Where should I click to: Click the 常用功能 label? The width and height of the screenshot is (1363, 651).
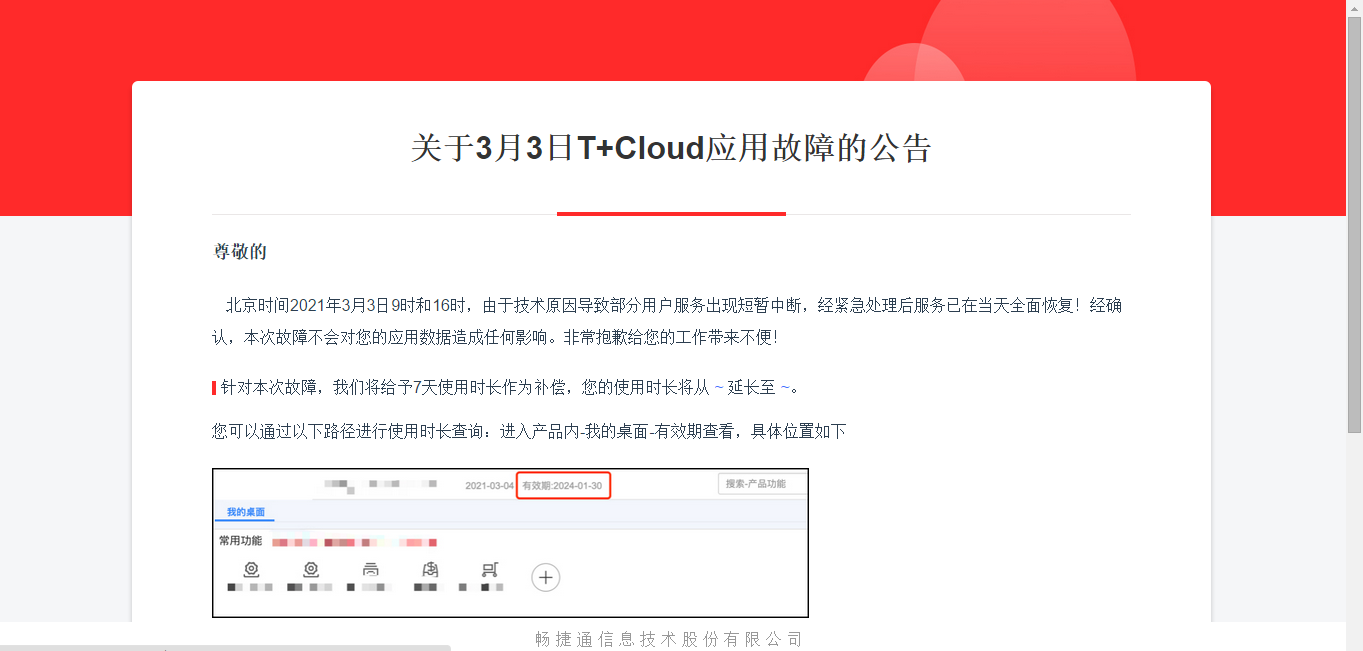[240, 541]
